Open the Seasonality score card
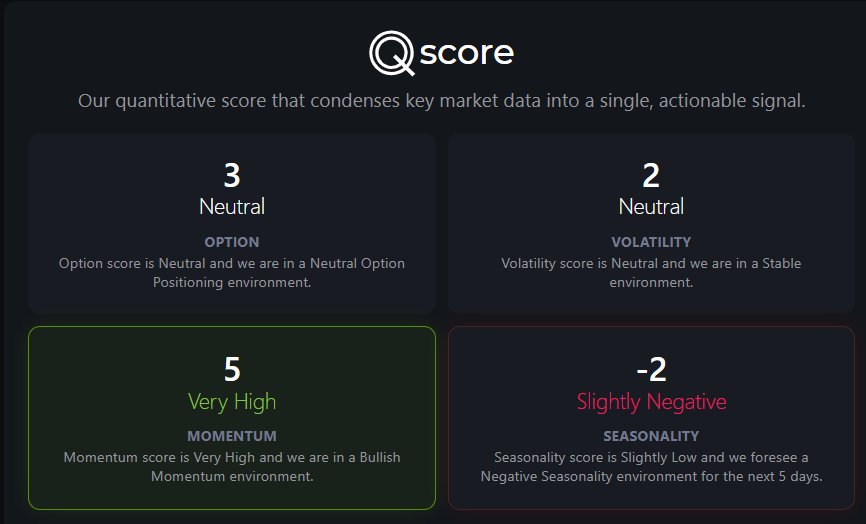Screen dimensions: 866x524 651,418
